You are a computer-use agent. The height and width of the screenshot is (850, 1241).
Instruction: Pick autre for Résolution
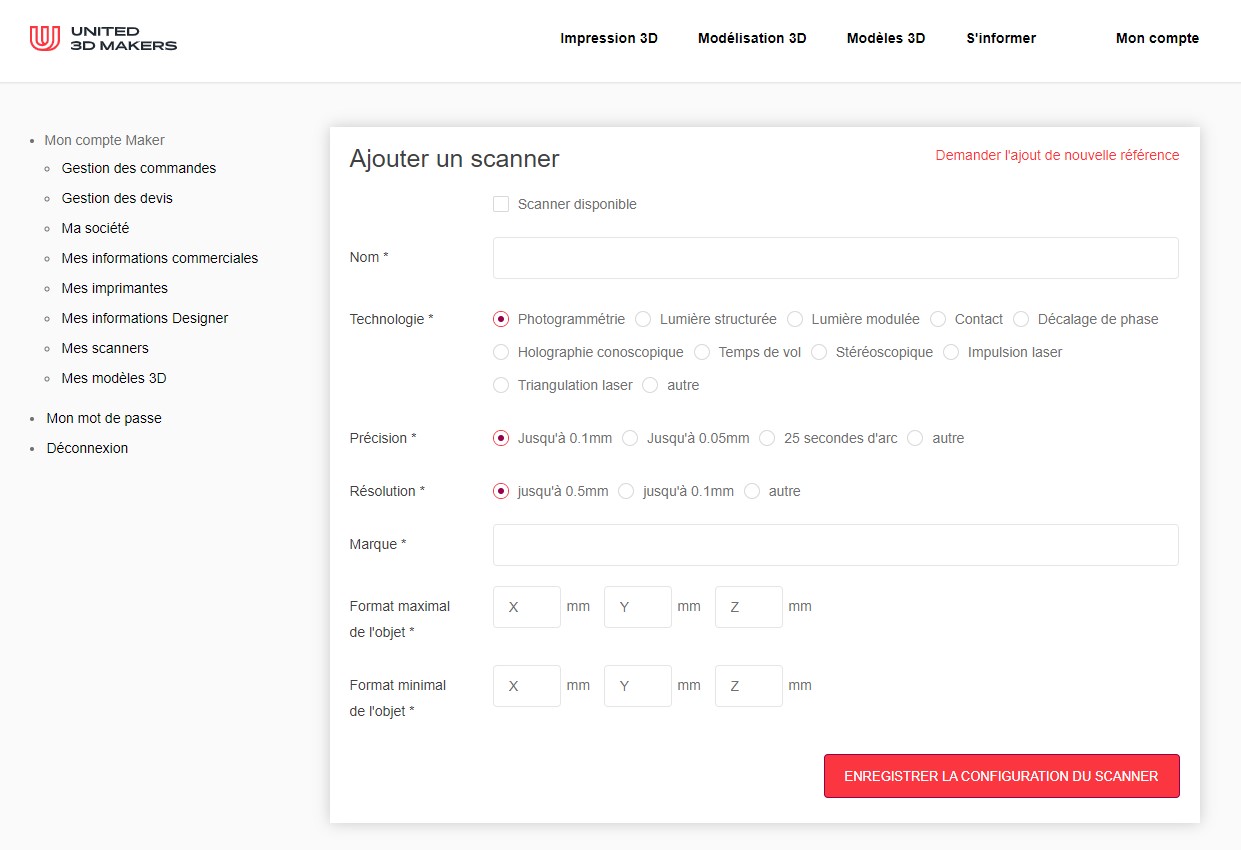(751, 491)
